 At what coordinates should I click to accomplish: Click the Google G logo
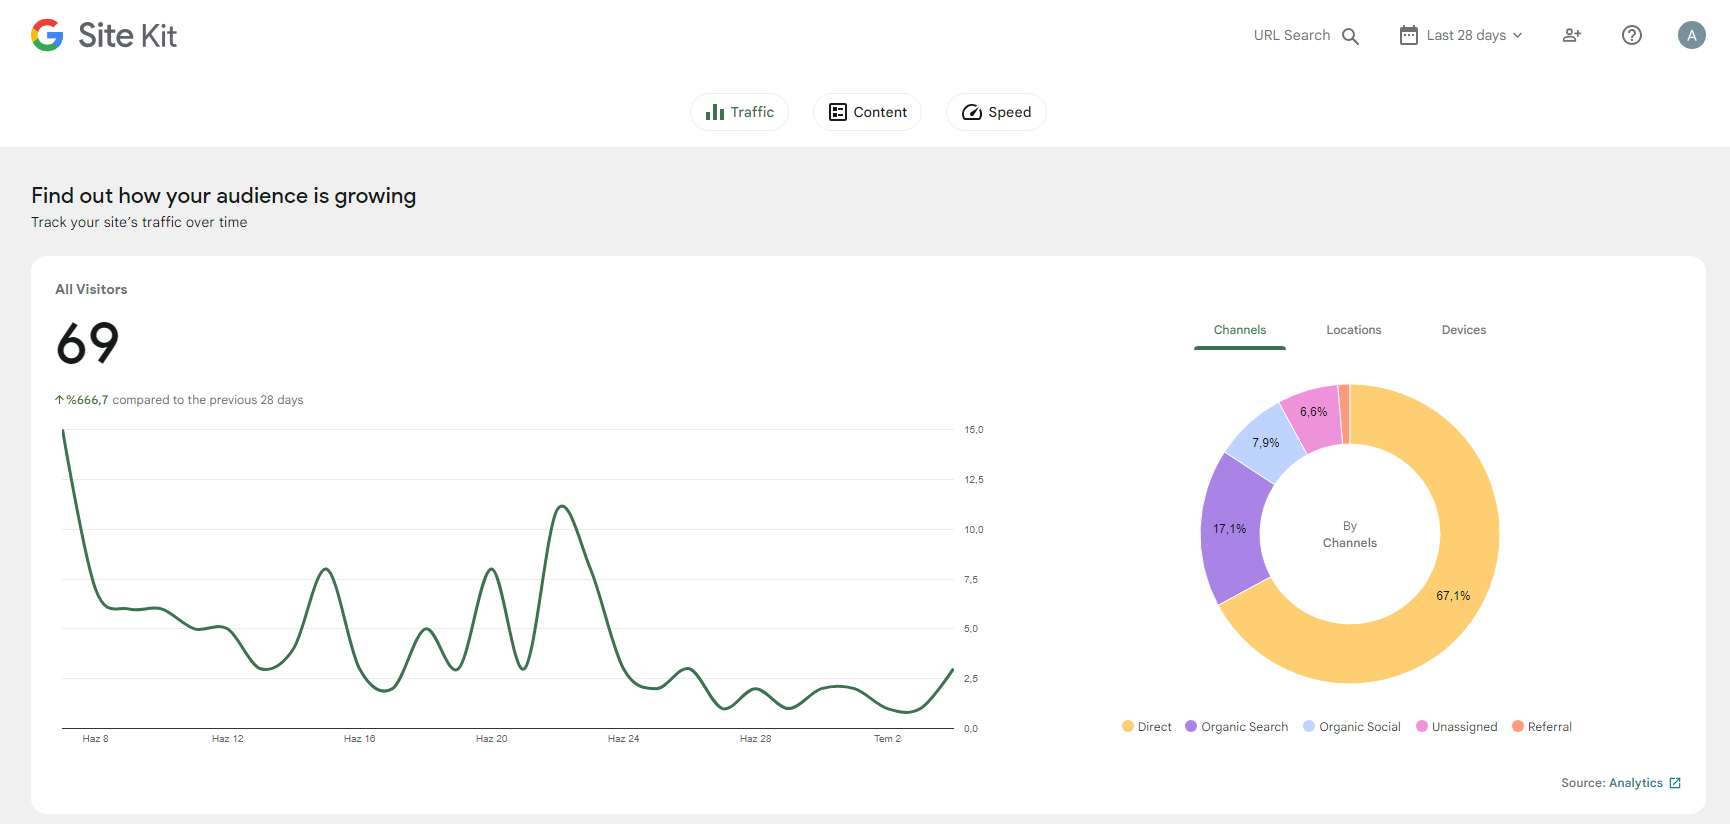point(47,35)
